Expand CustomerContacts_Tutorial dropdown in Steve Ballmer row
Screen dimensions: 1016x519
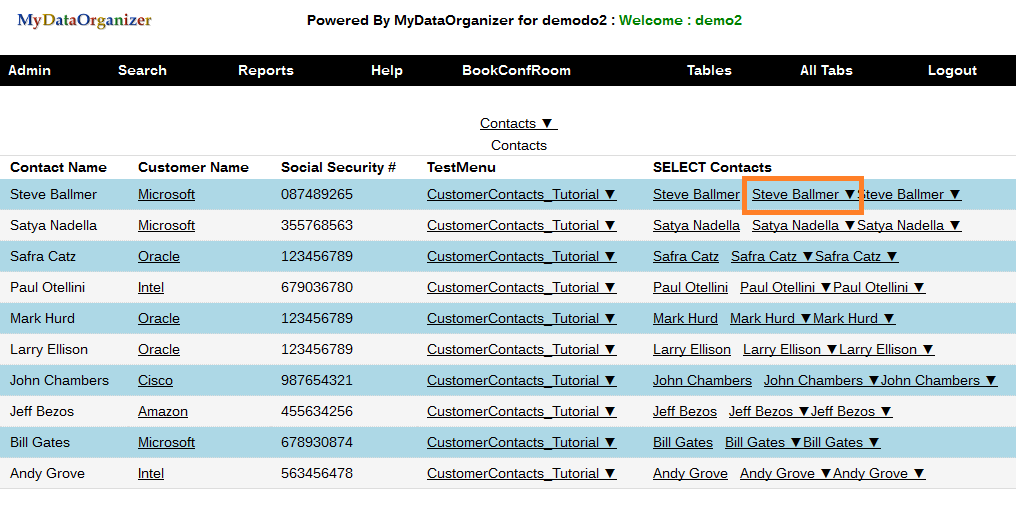pyautogui.click(x=521, y=194)
